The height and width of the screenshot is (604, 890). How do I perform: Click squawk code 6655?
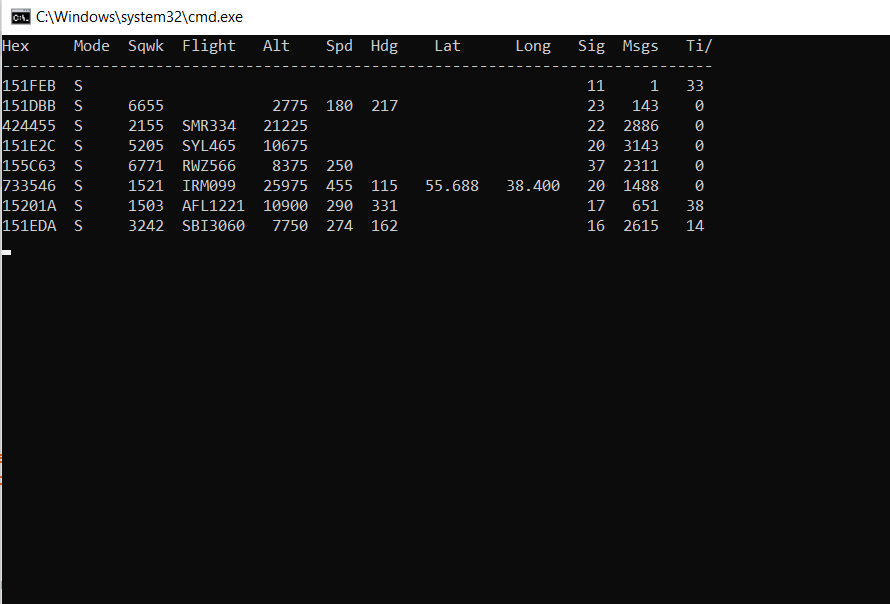coord(146,106)
